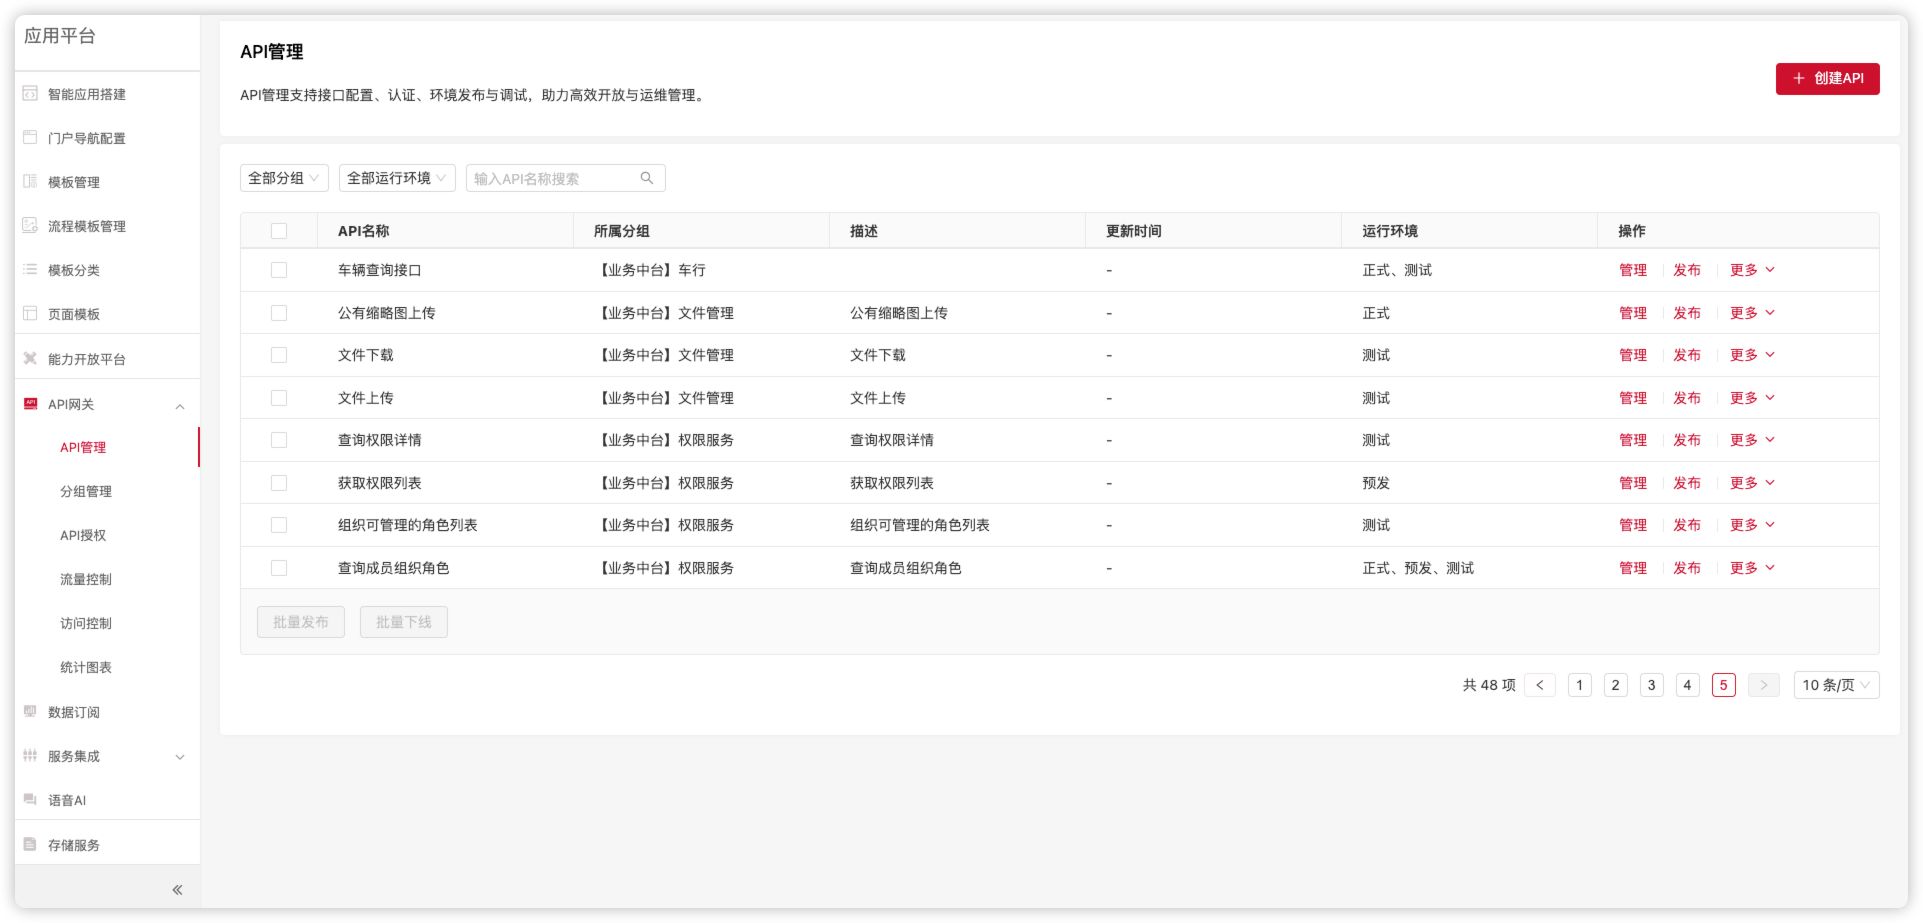
Task: Click 发布 link on the 文件上传 row
Action: (x=1686, y=397)
